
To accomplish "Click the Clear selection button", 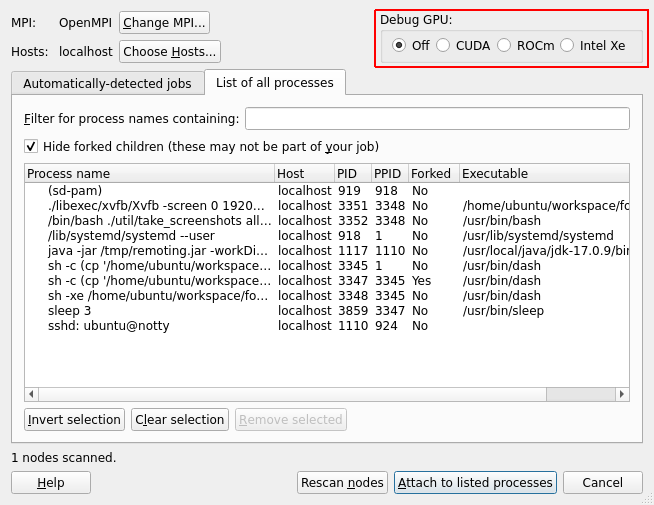I will 180,420.
